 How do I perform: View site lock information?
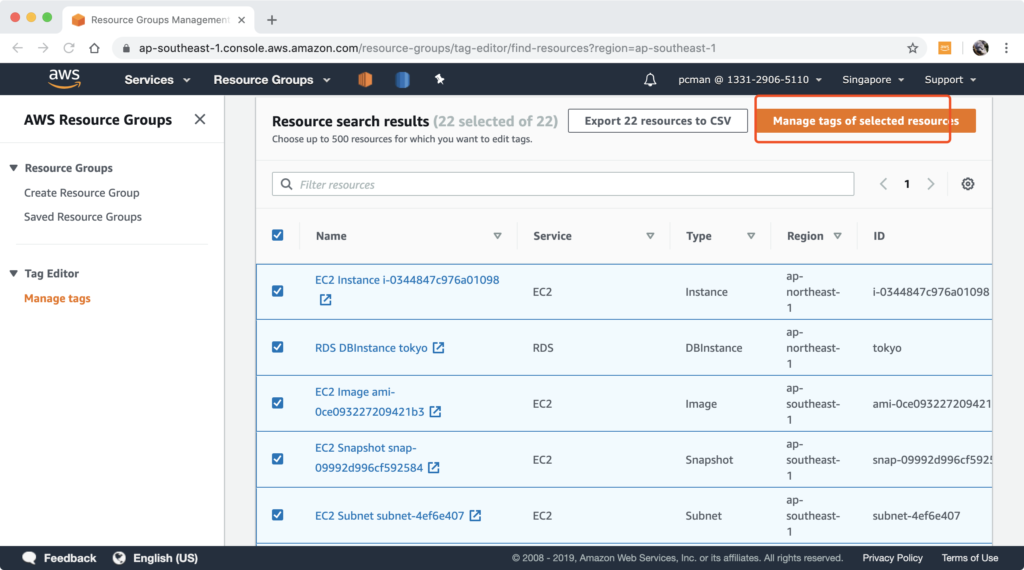click(126, 48)
